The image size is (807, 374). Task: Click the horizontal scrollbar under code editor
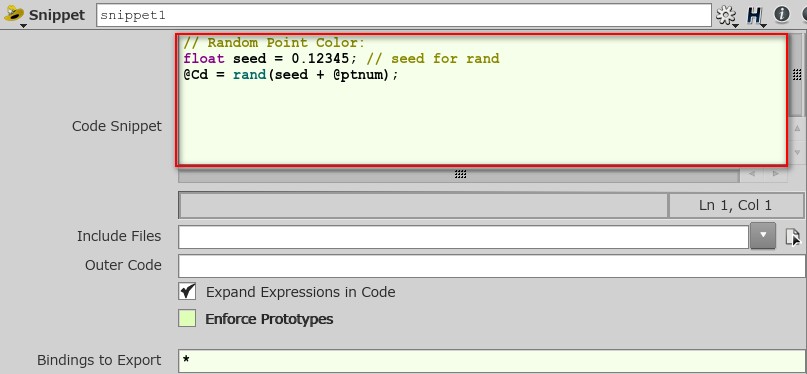click(x=459, y=175)
